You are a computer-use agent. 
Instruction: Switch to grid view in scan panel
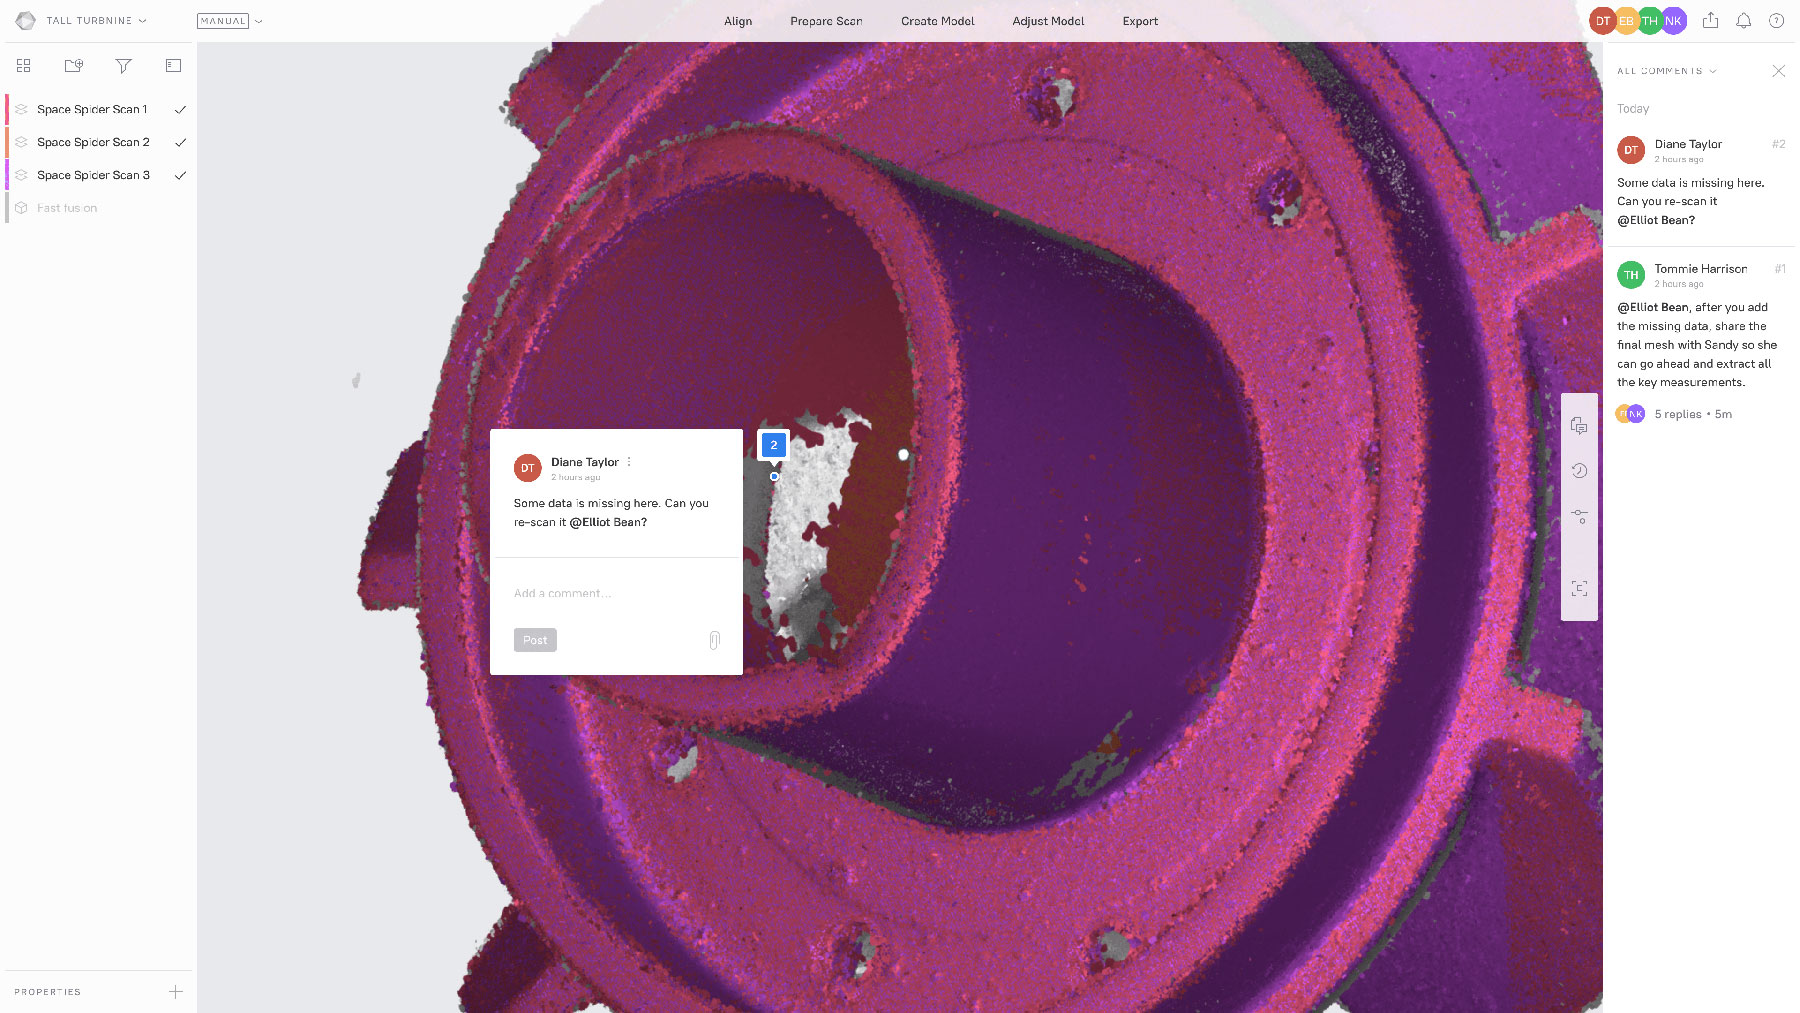click(24, 65)
